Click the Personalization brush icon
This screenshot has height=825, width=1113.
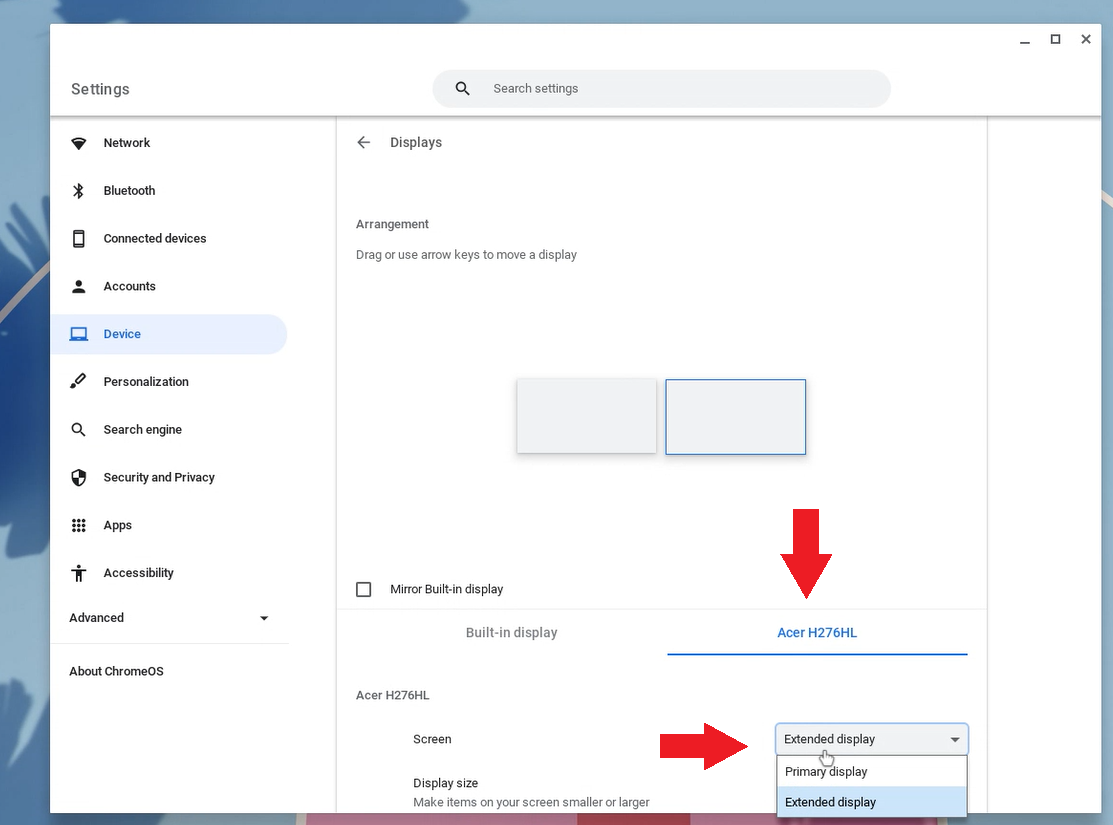pyautogui.click(x=79, y=382)
